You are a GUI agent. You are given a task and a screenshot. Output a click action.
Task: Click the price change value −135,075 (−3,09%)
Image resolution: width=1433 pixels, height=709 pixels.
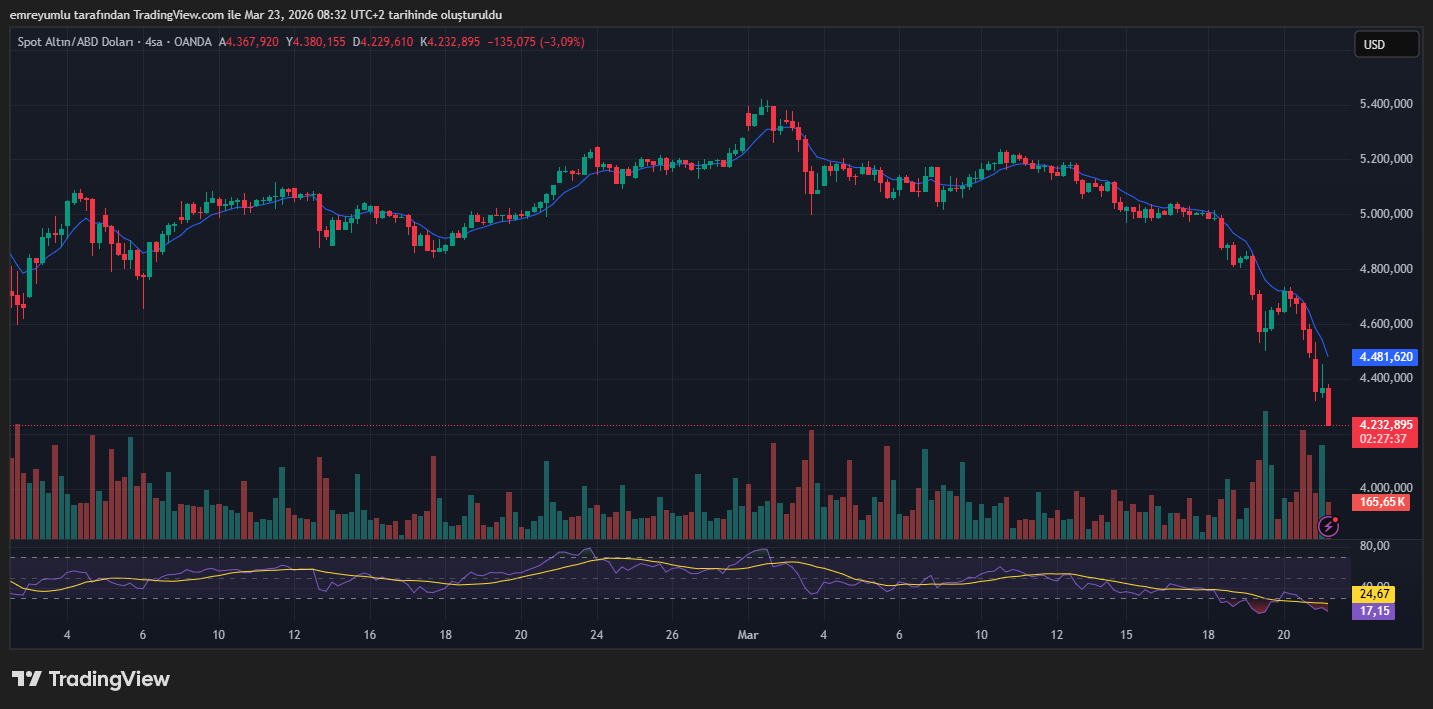coord(535,42)
